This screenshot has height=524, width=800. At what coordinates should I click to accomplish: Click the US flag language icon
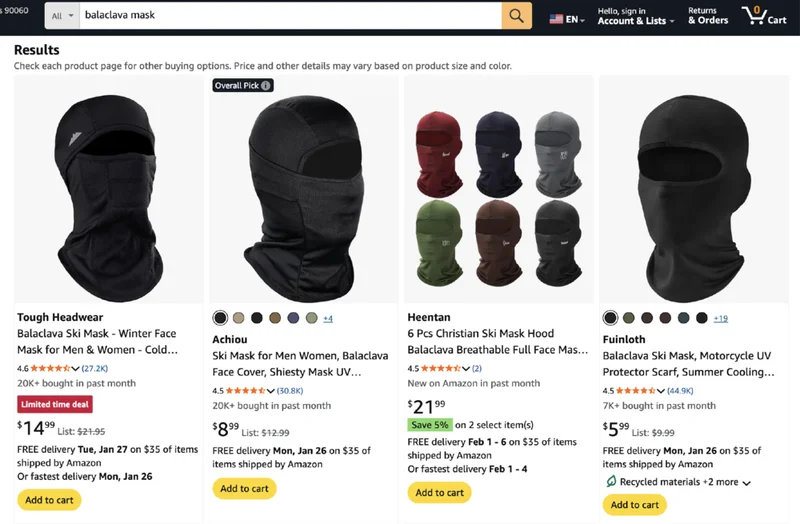click(556, 19)
